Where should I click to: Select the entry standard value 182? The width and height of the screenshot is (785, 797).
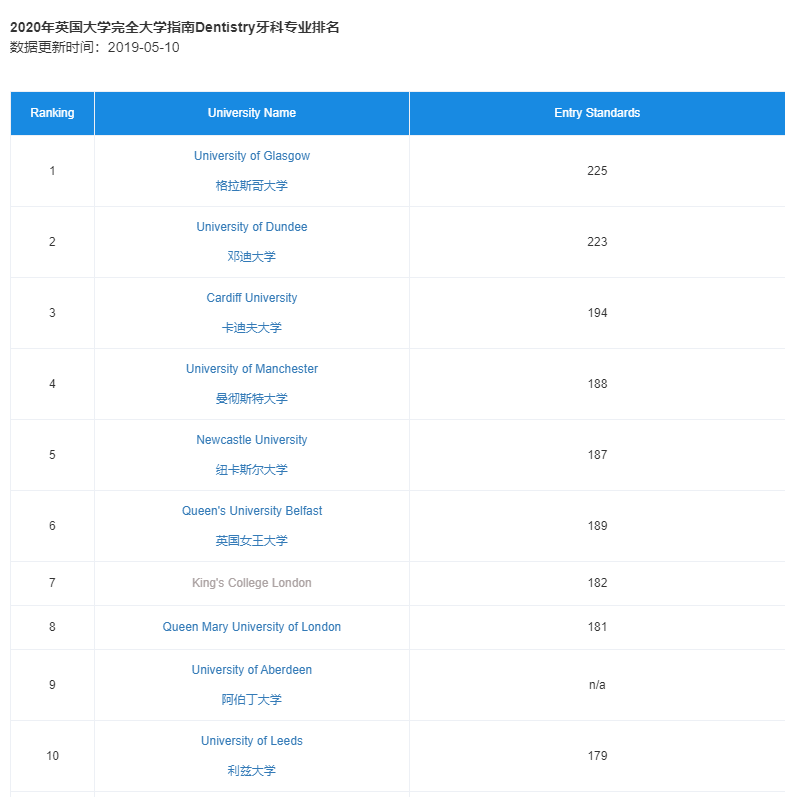coord(597,583)
